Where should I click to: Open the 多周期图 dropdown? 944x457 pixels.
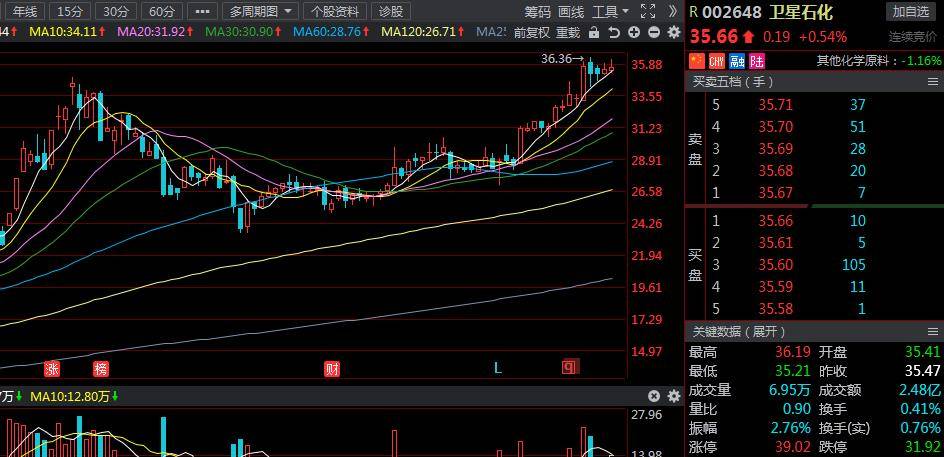coord(261,12)
